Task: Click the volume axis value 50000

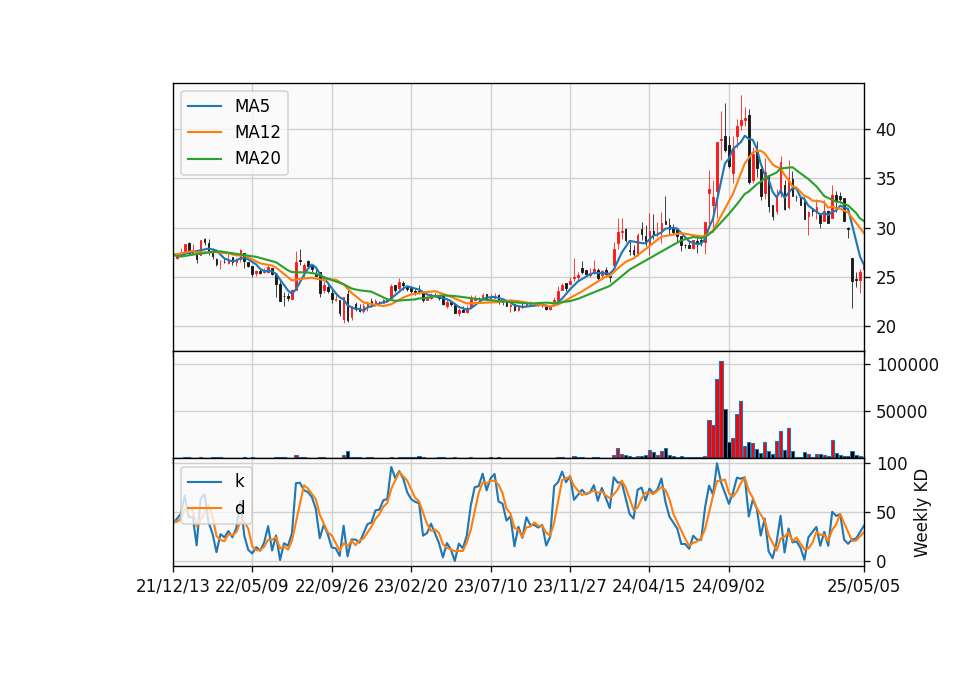Action: tap(901, 412)
